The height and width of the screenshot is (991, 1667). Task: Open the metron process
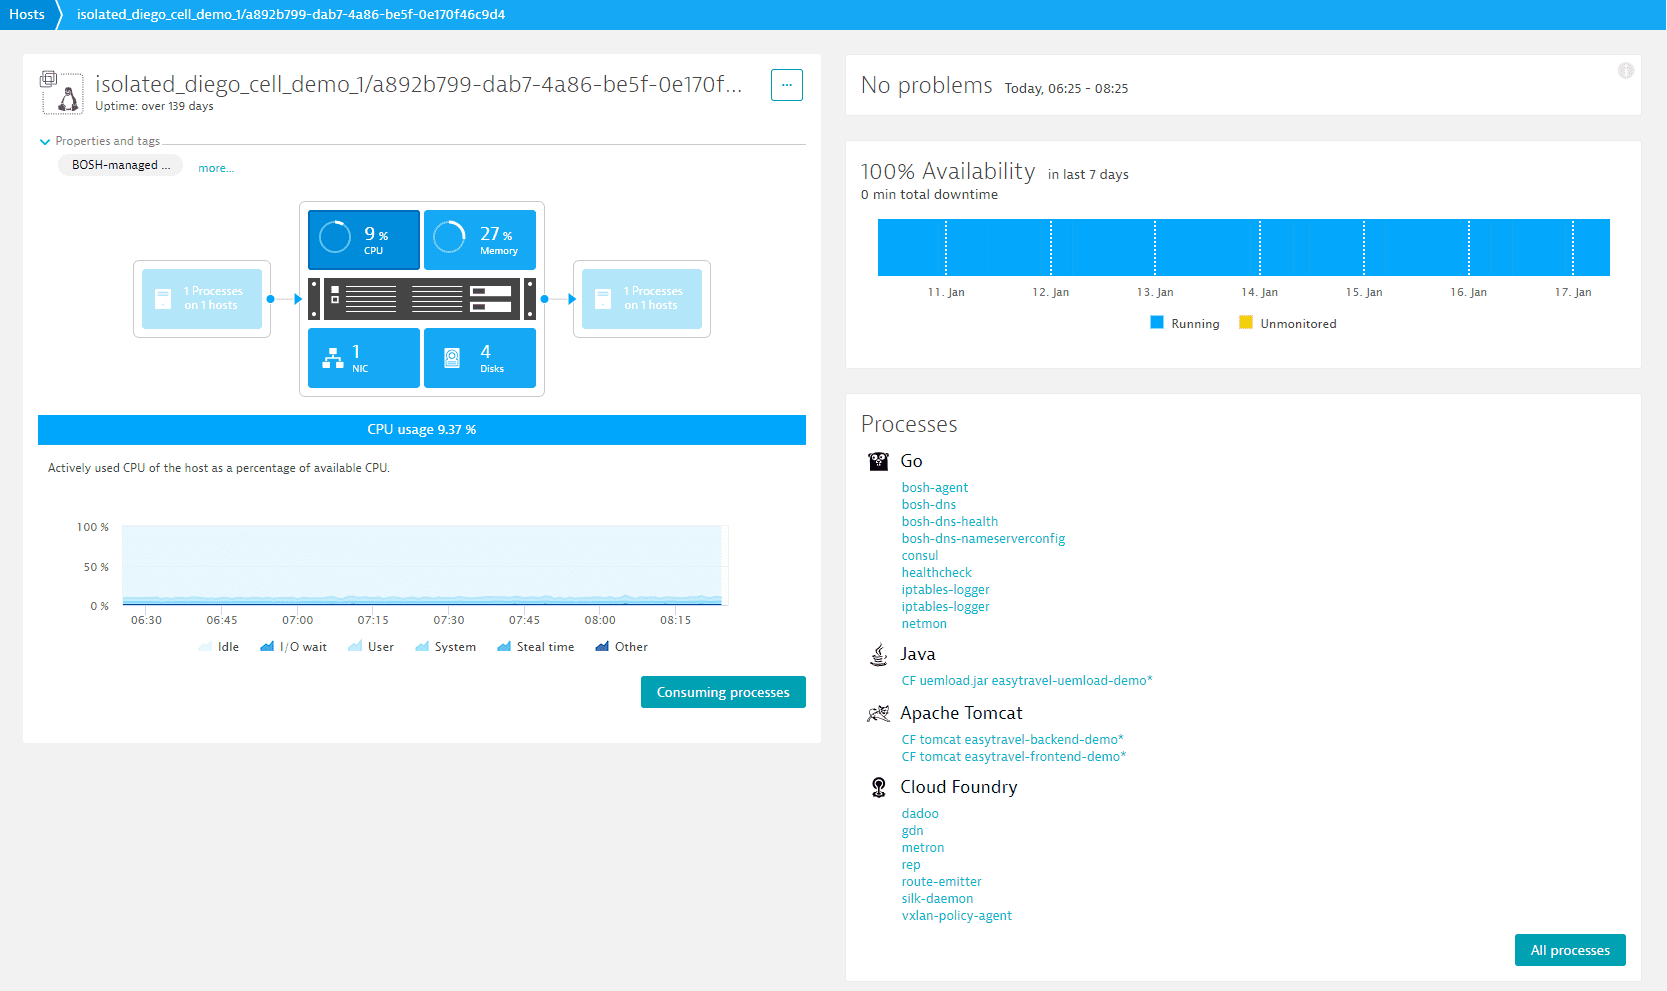(x=922, y=848)
